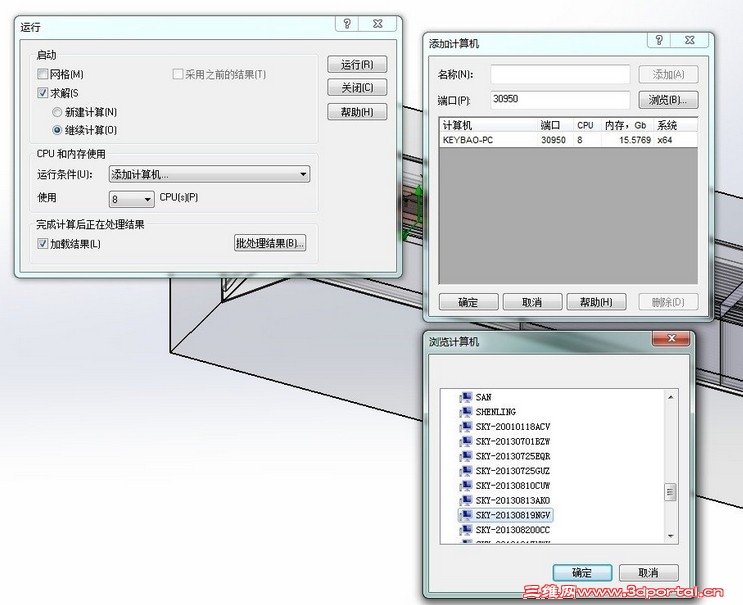This screenshot has width=743, height=605.
Task: Select SAN in the browse list
Action: (483, 397)
